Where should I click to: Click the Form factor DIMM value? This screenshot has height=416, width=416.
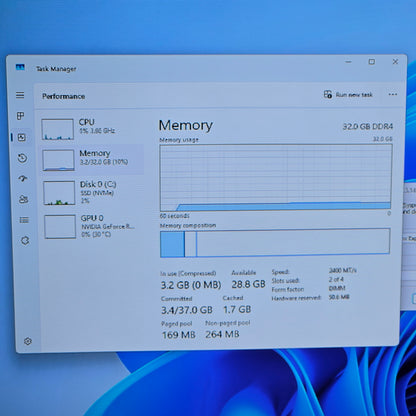[337, 288]
